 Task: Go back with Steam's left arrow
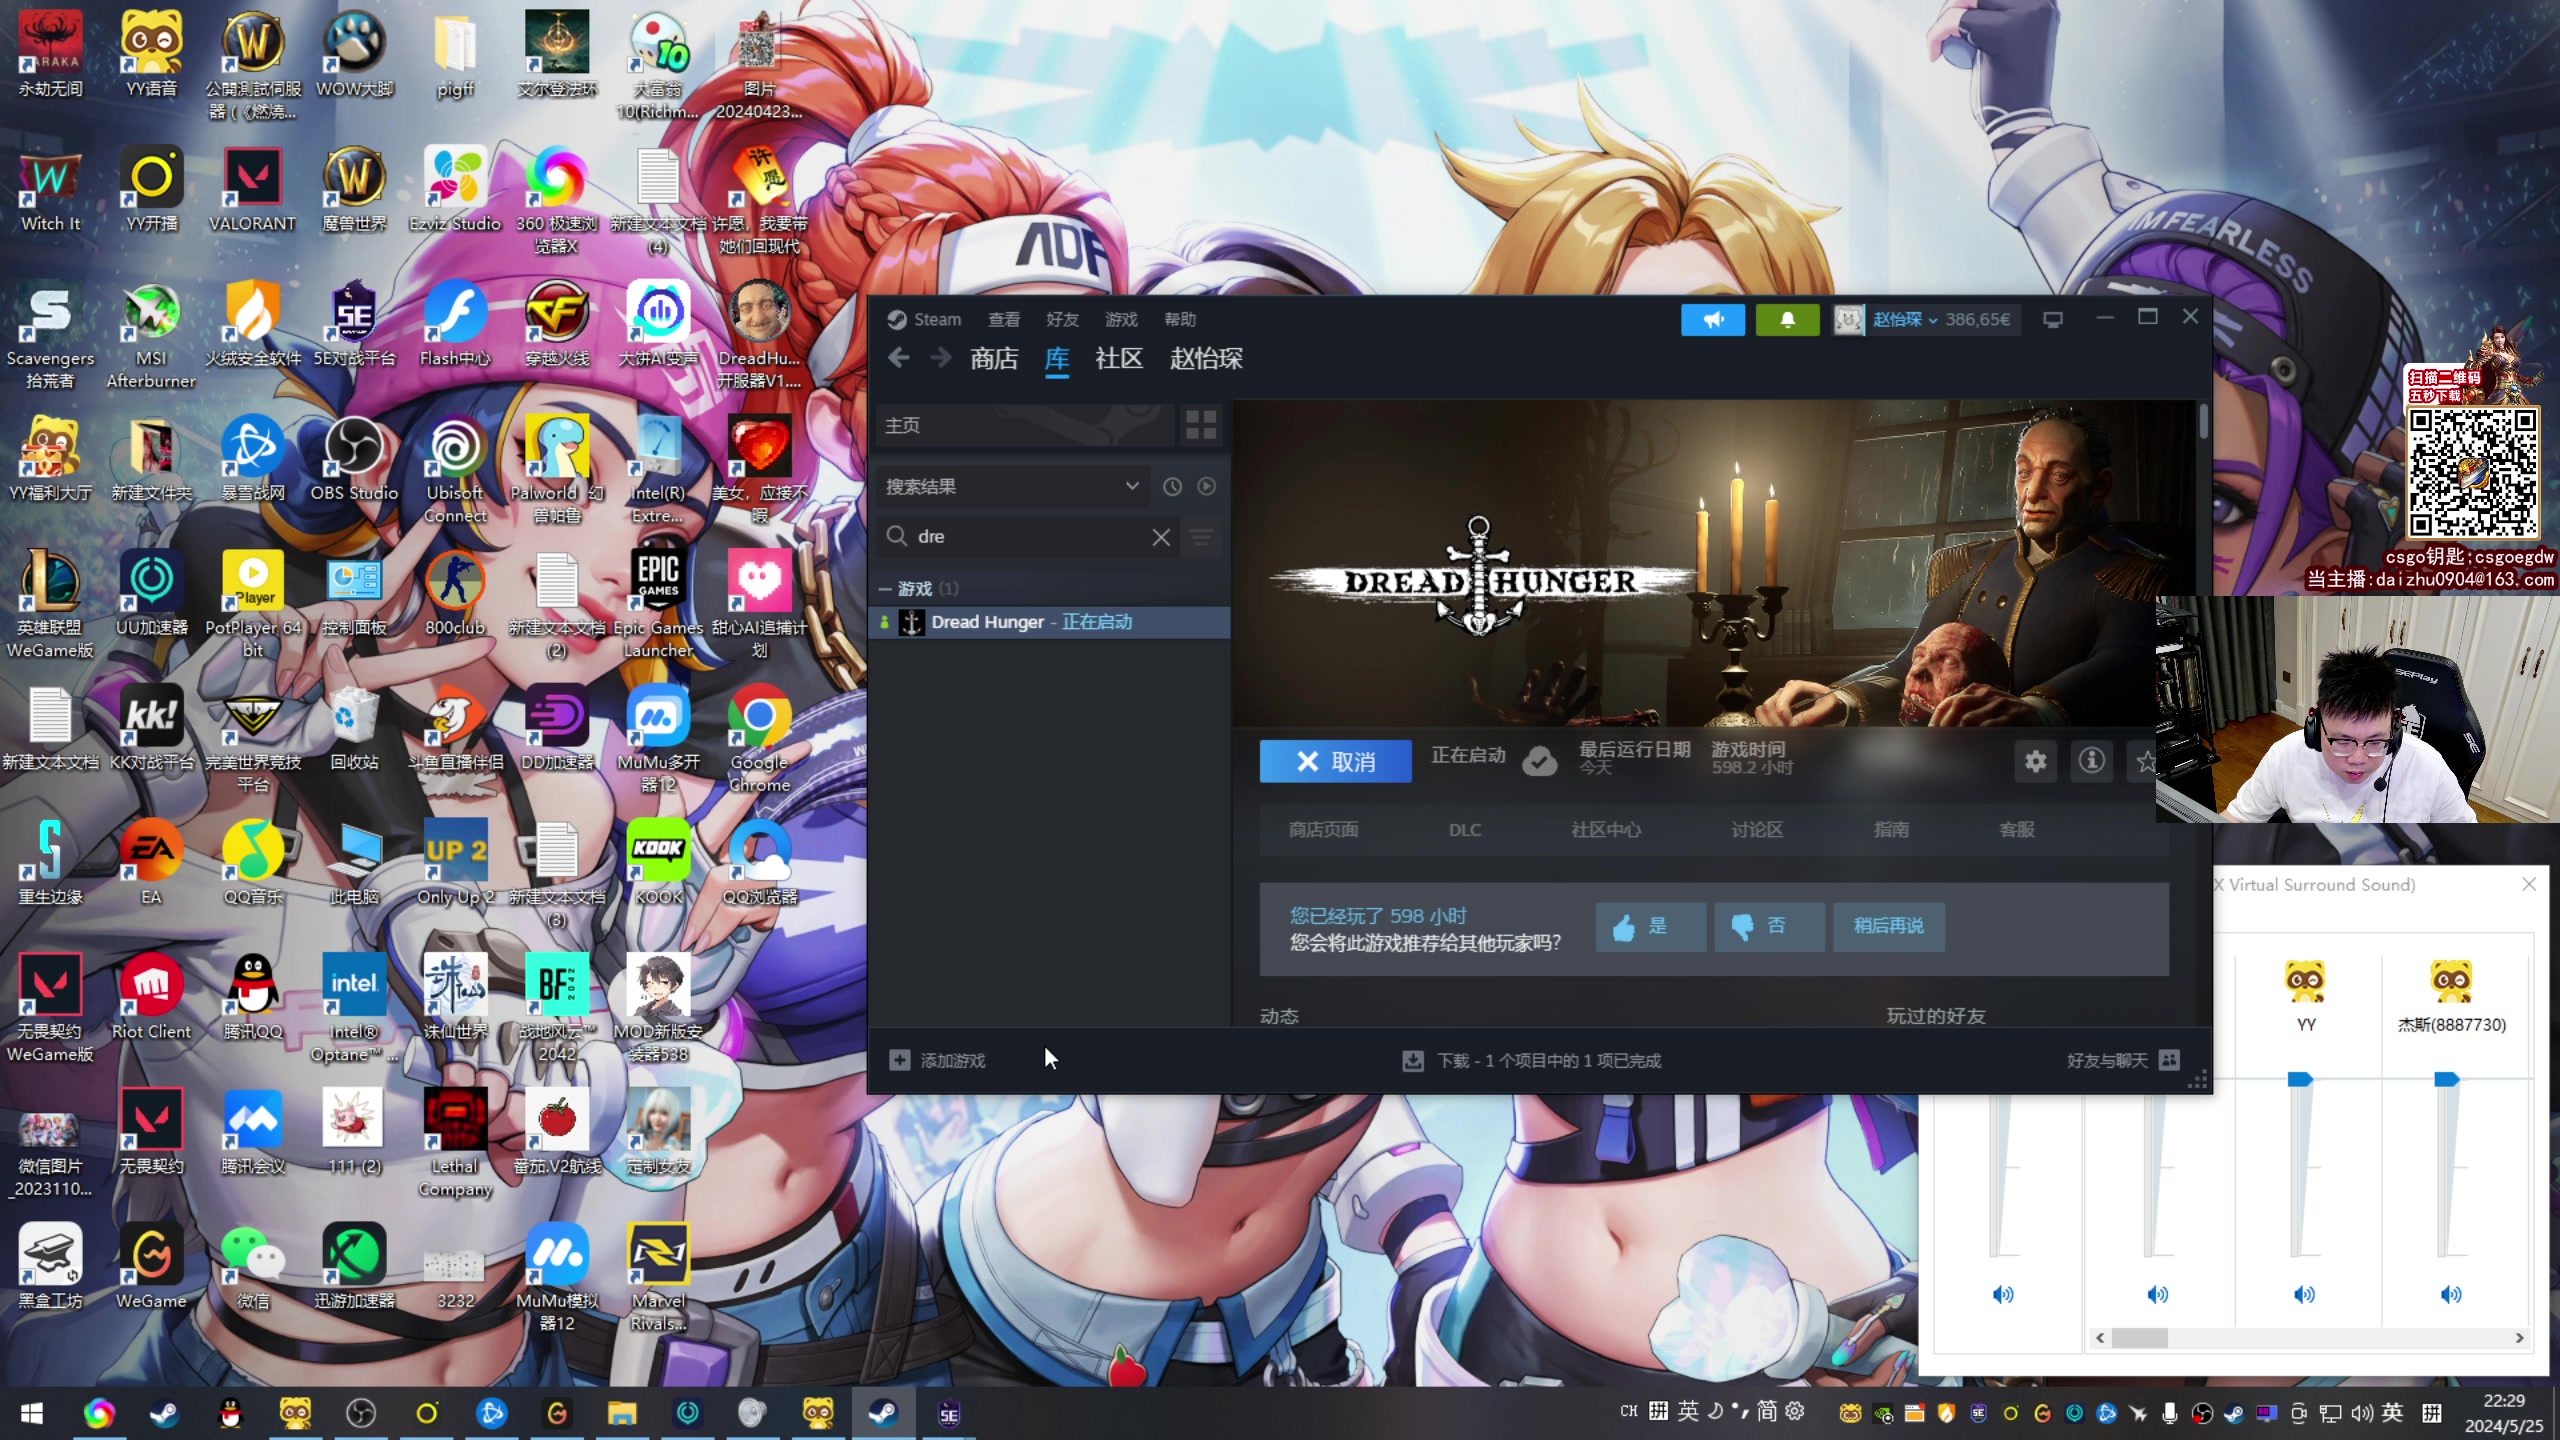pyautogui.click(x=898, y=358)
